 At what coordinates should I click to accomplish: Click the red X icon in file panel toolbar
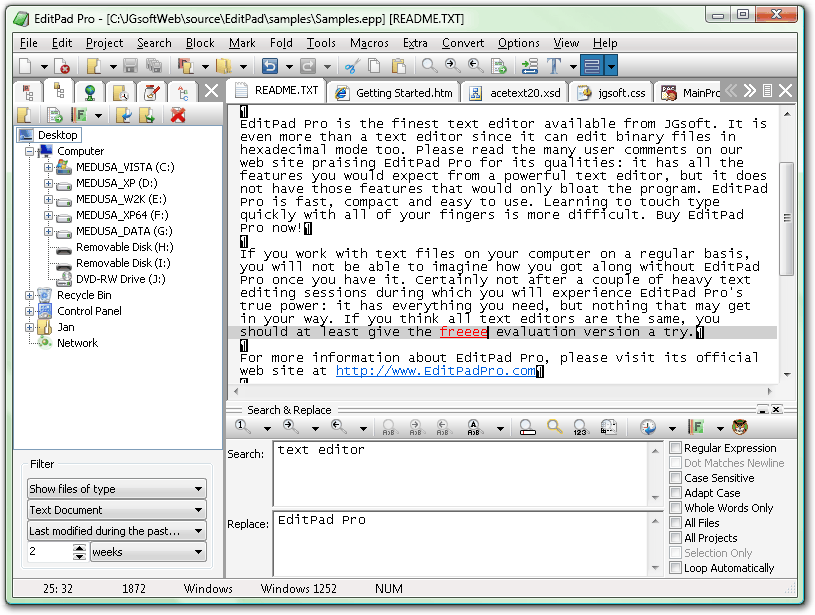pos(178,115)
